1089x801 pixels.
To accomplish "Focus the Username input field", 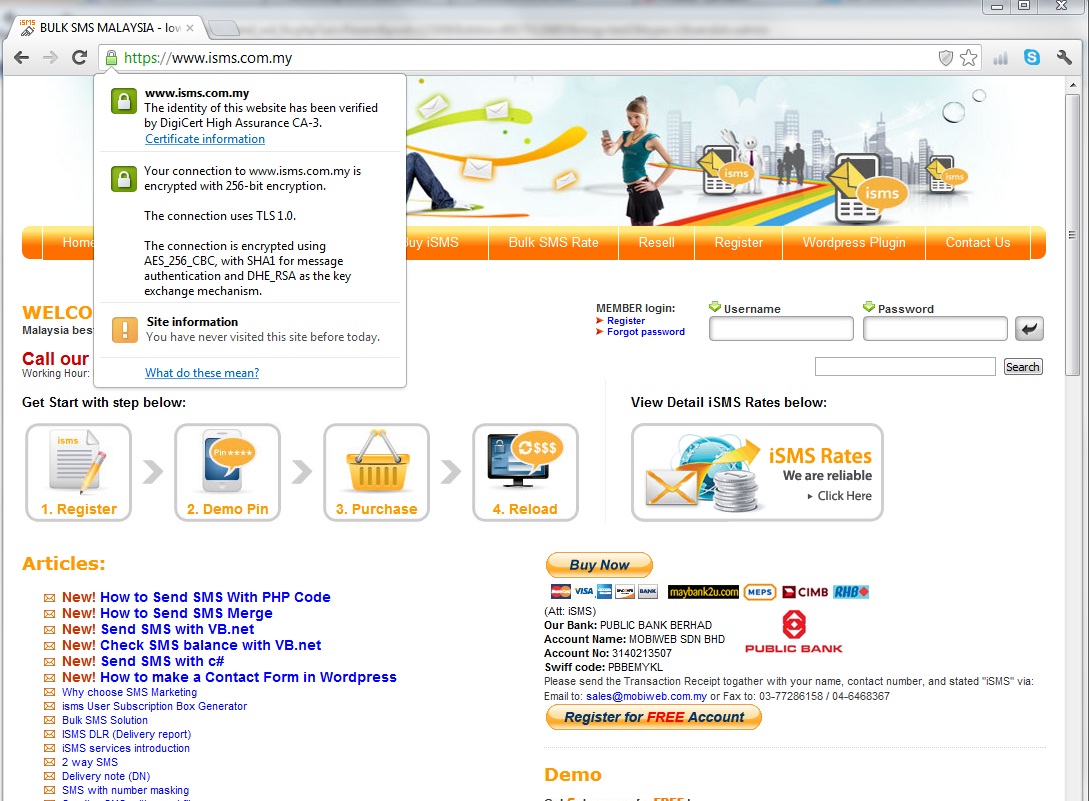I will [781, 329].
